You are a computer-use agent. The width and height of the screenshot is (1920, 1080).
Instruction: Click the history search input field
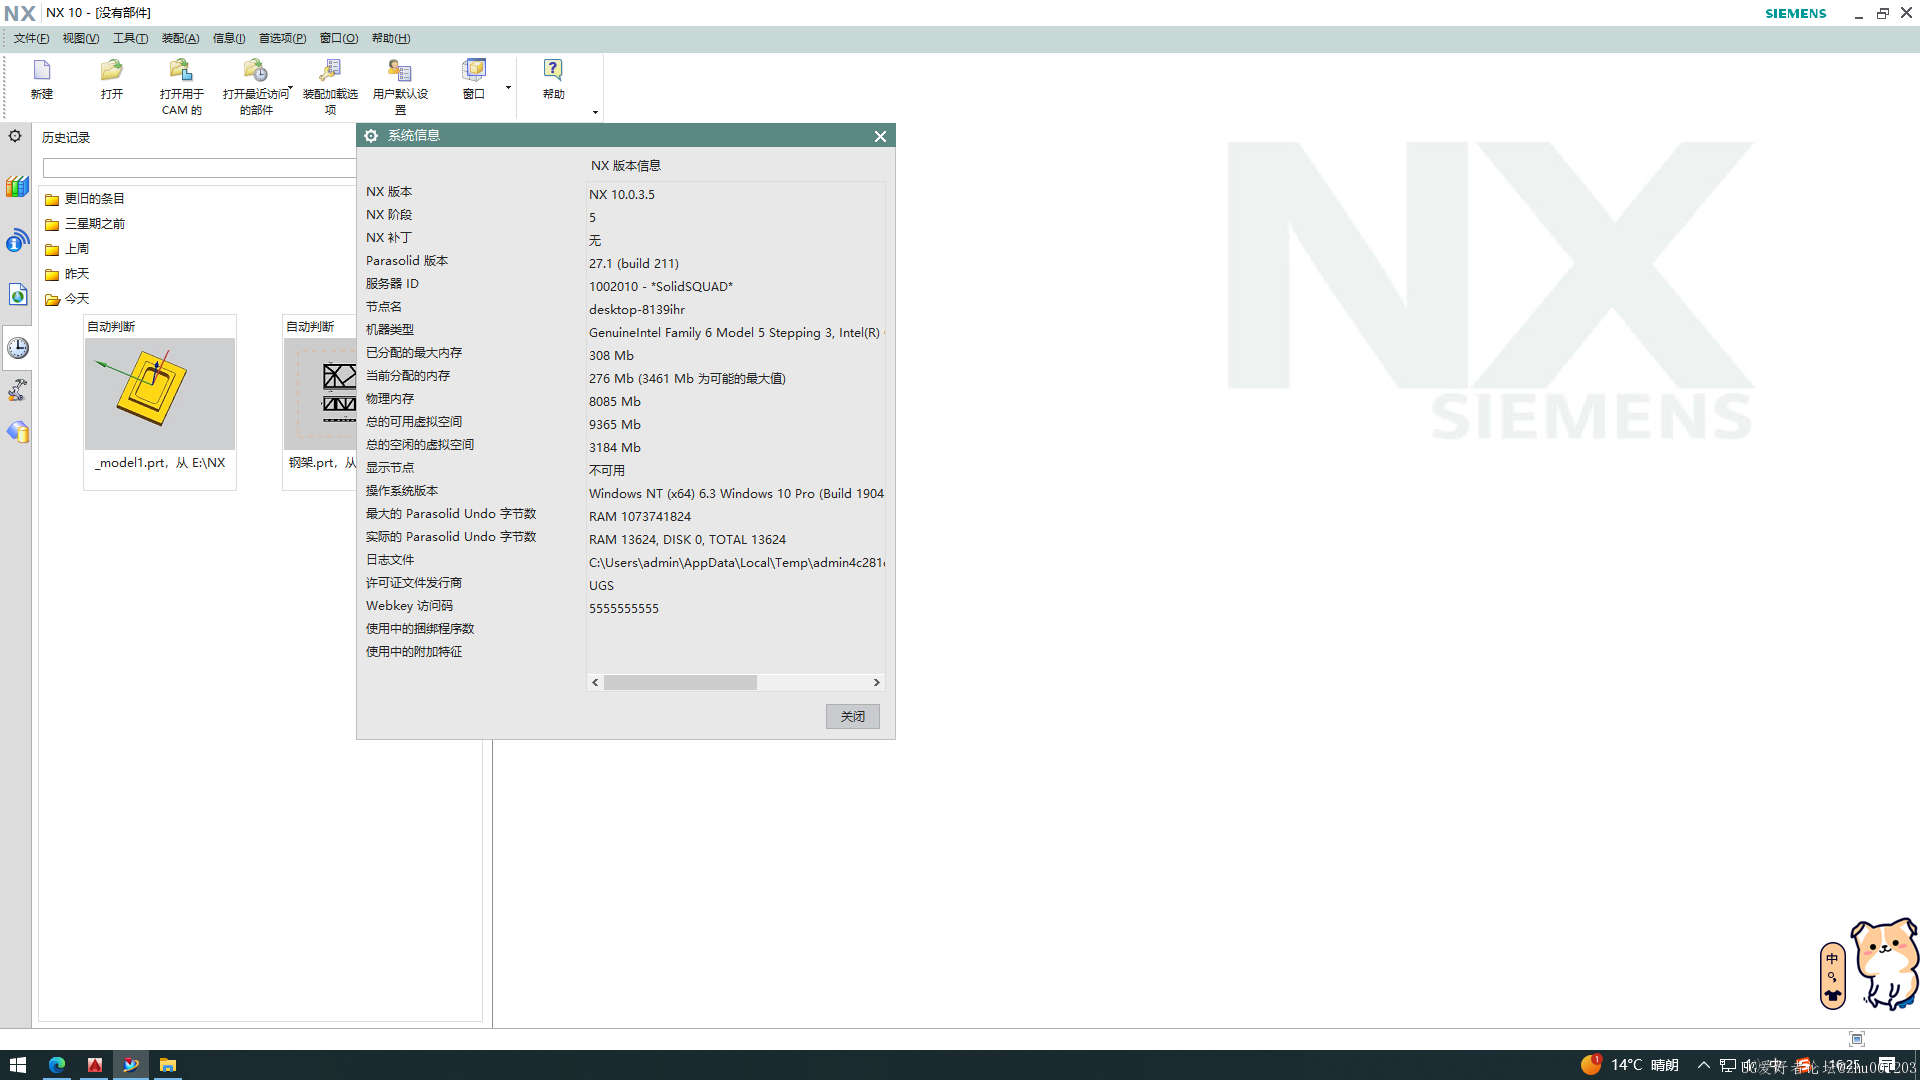[199, 168]
